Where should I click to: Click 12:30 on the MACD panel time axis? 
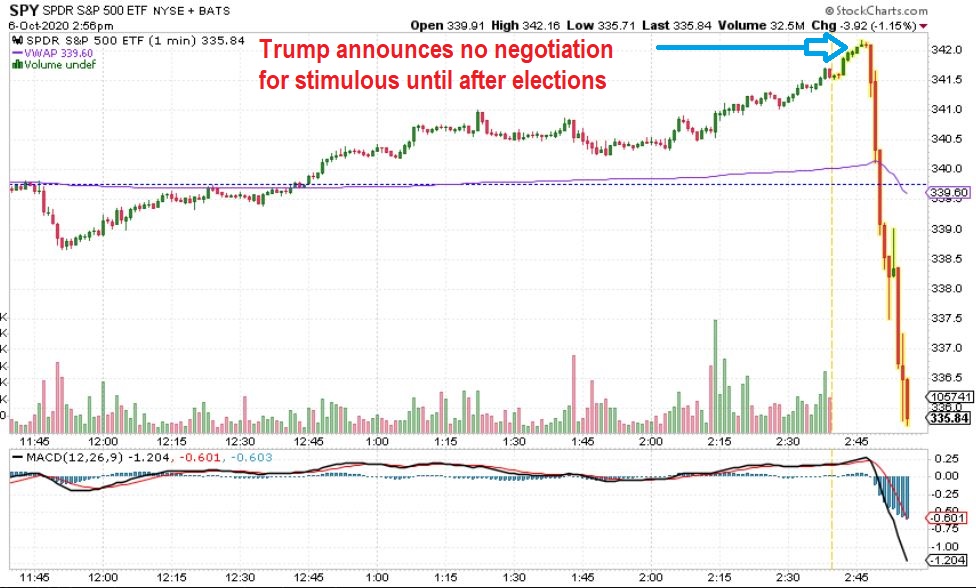click(x=240, y=577)
